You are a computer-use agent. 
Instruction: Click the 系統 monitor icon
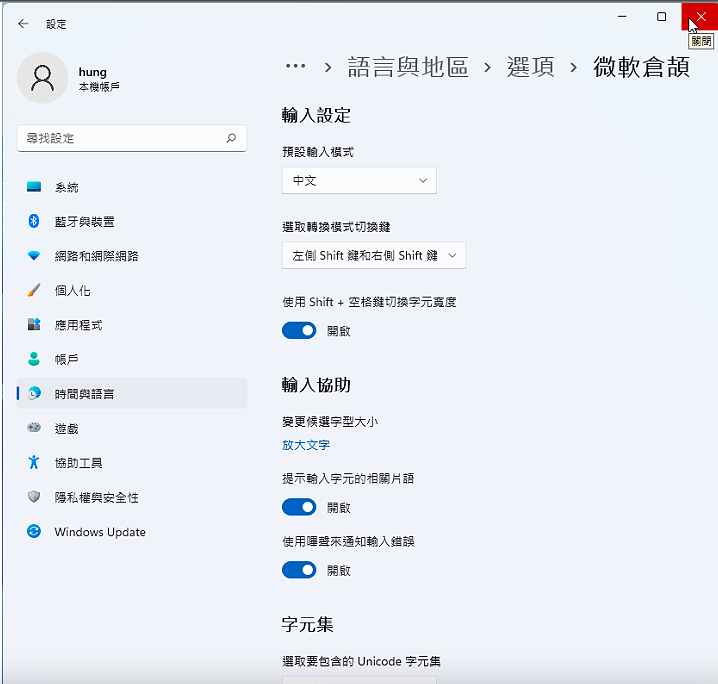pyautogui.click(x=34, y=187)
